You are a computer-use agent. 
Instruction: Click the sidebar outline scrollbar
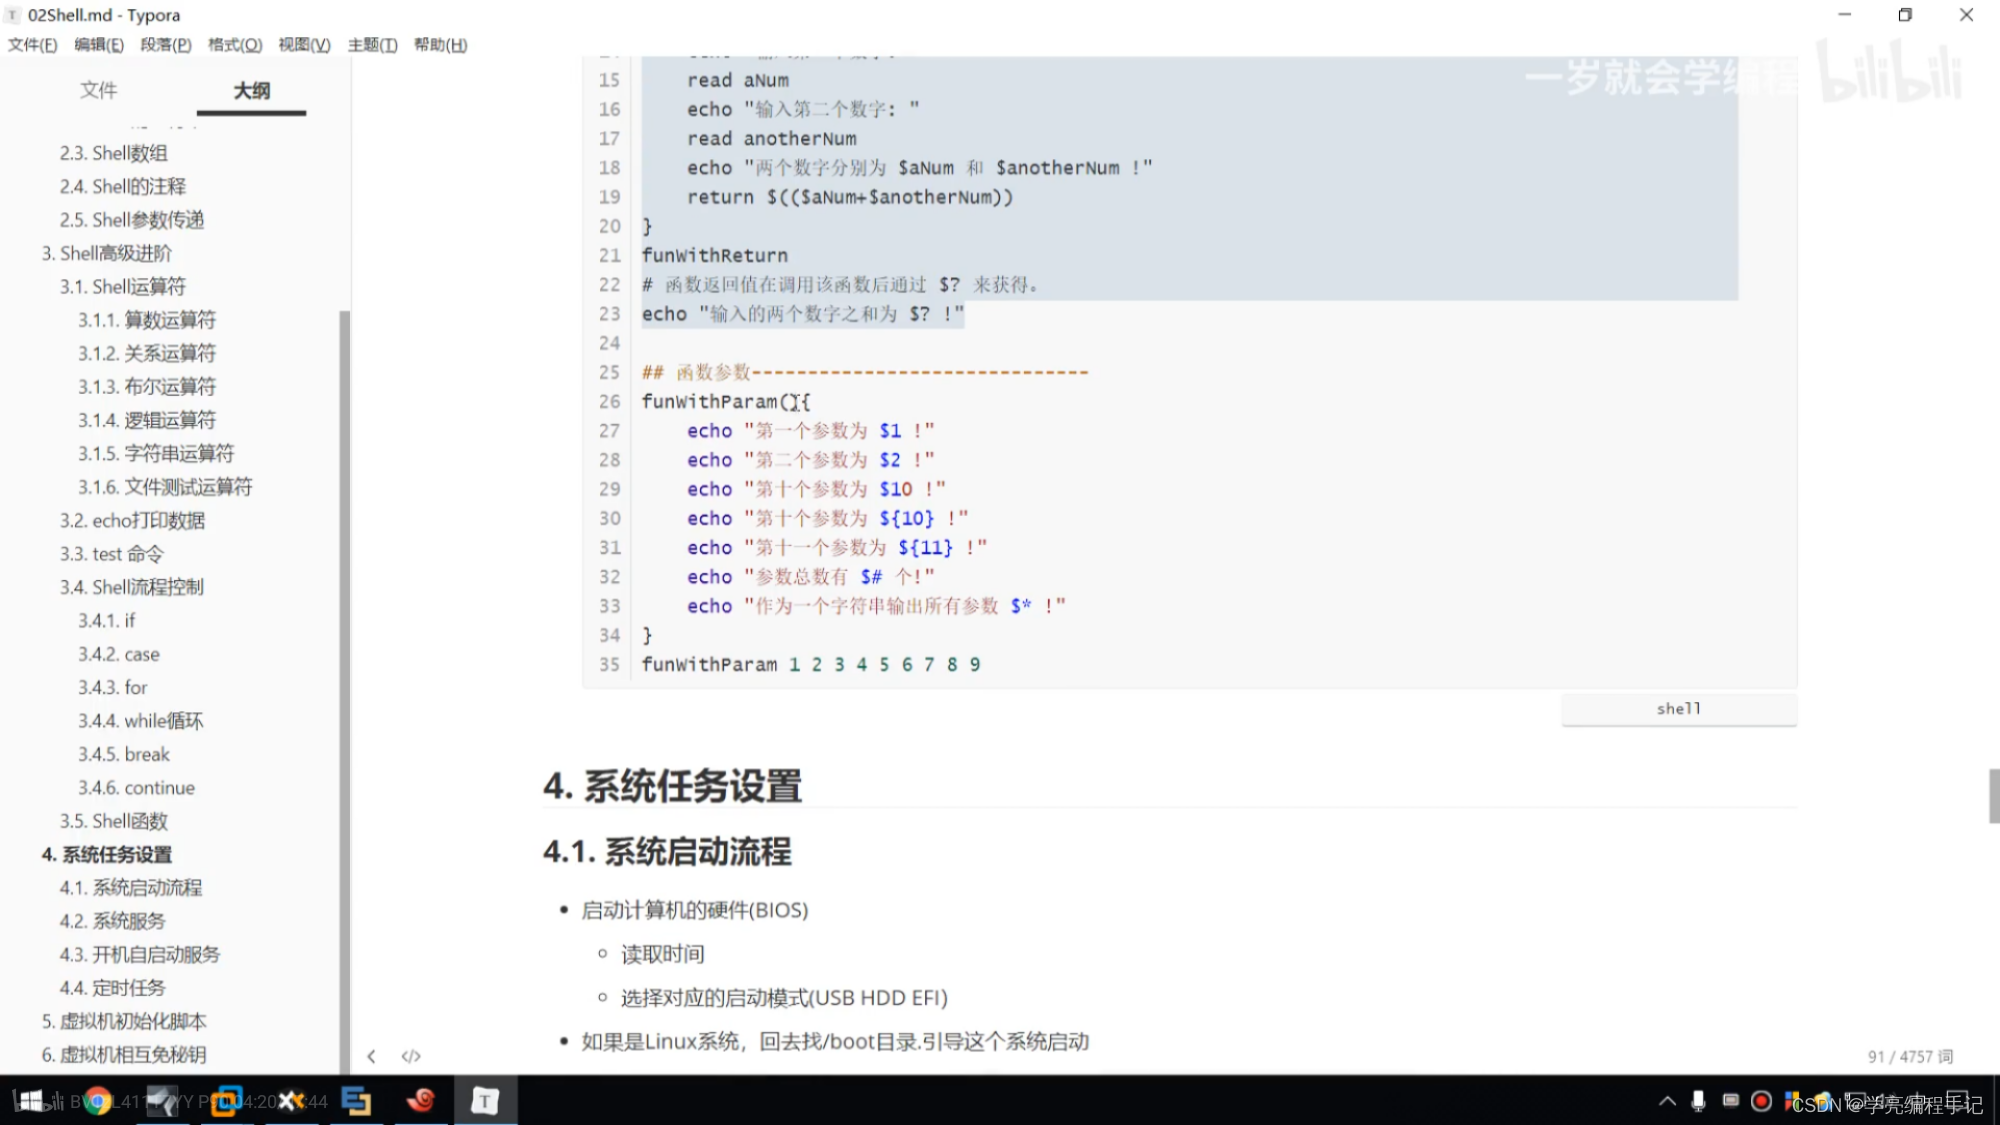pyautogui.click(x=345, y=690)
